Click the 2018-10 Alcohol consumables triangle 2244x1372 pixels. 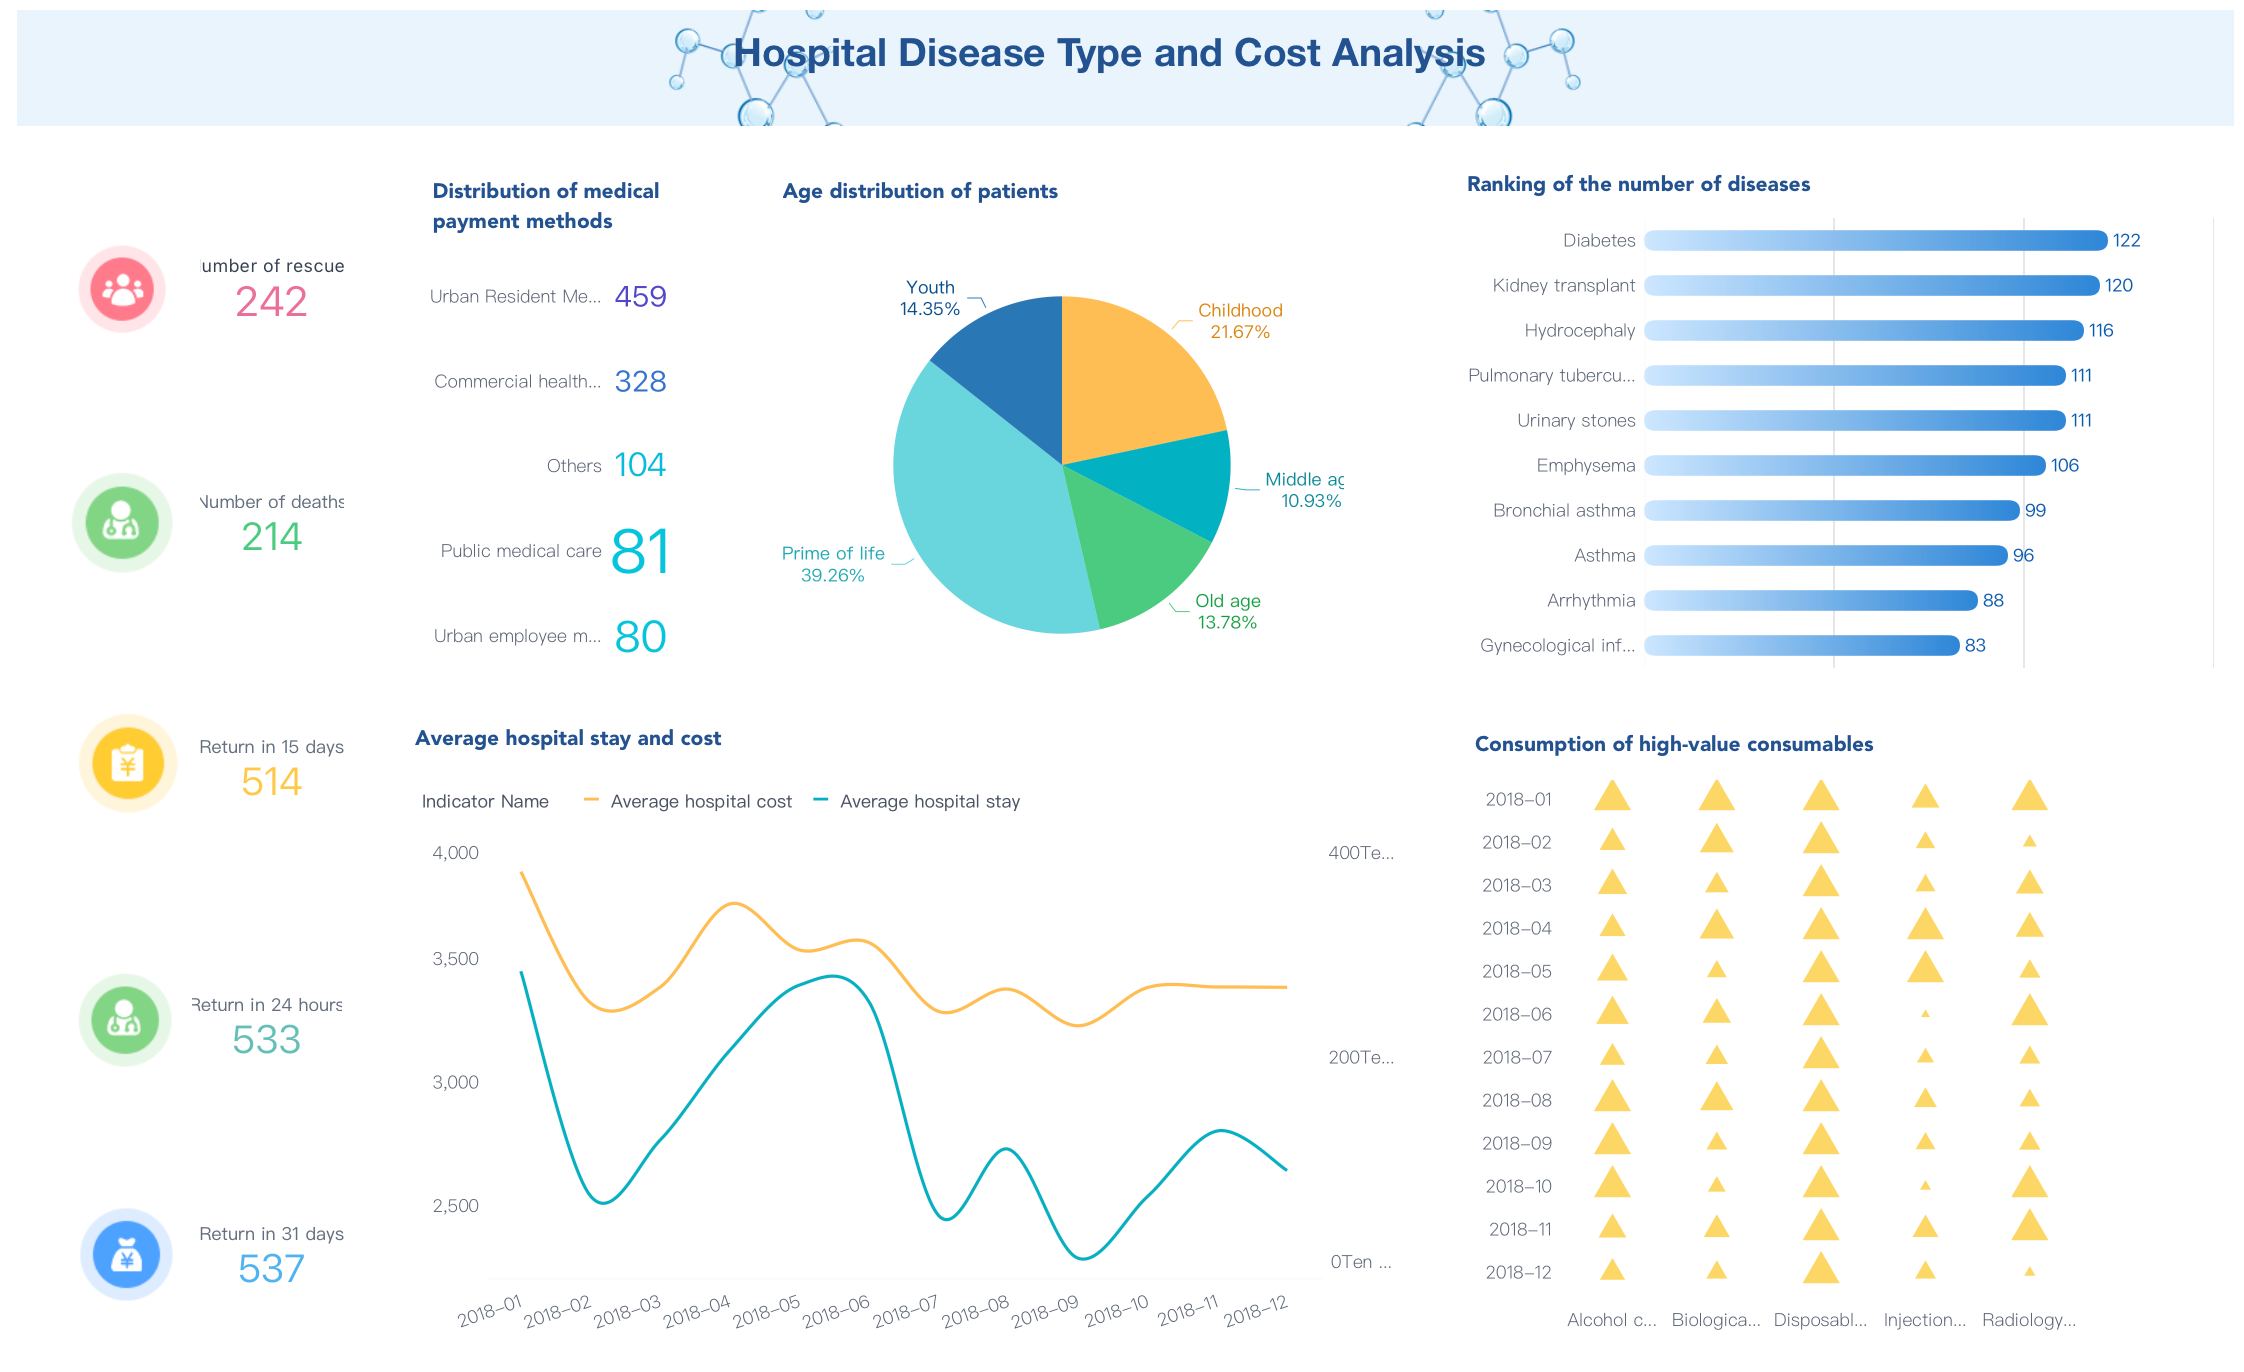(x=1612, y=1182)
